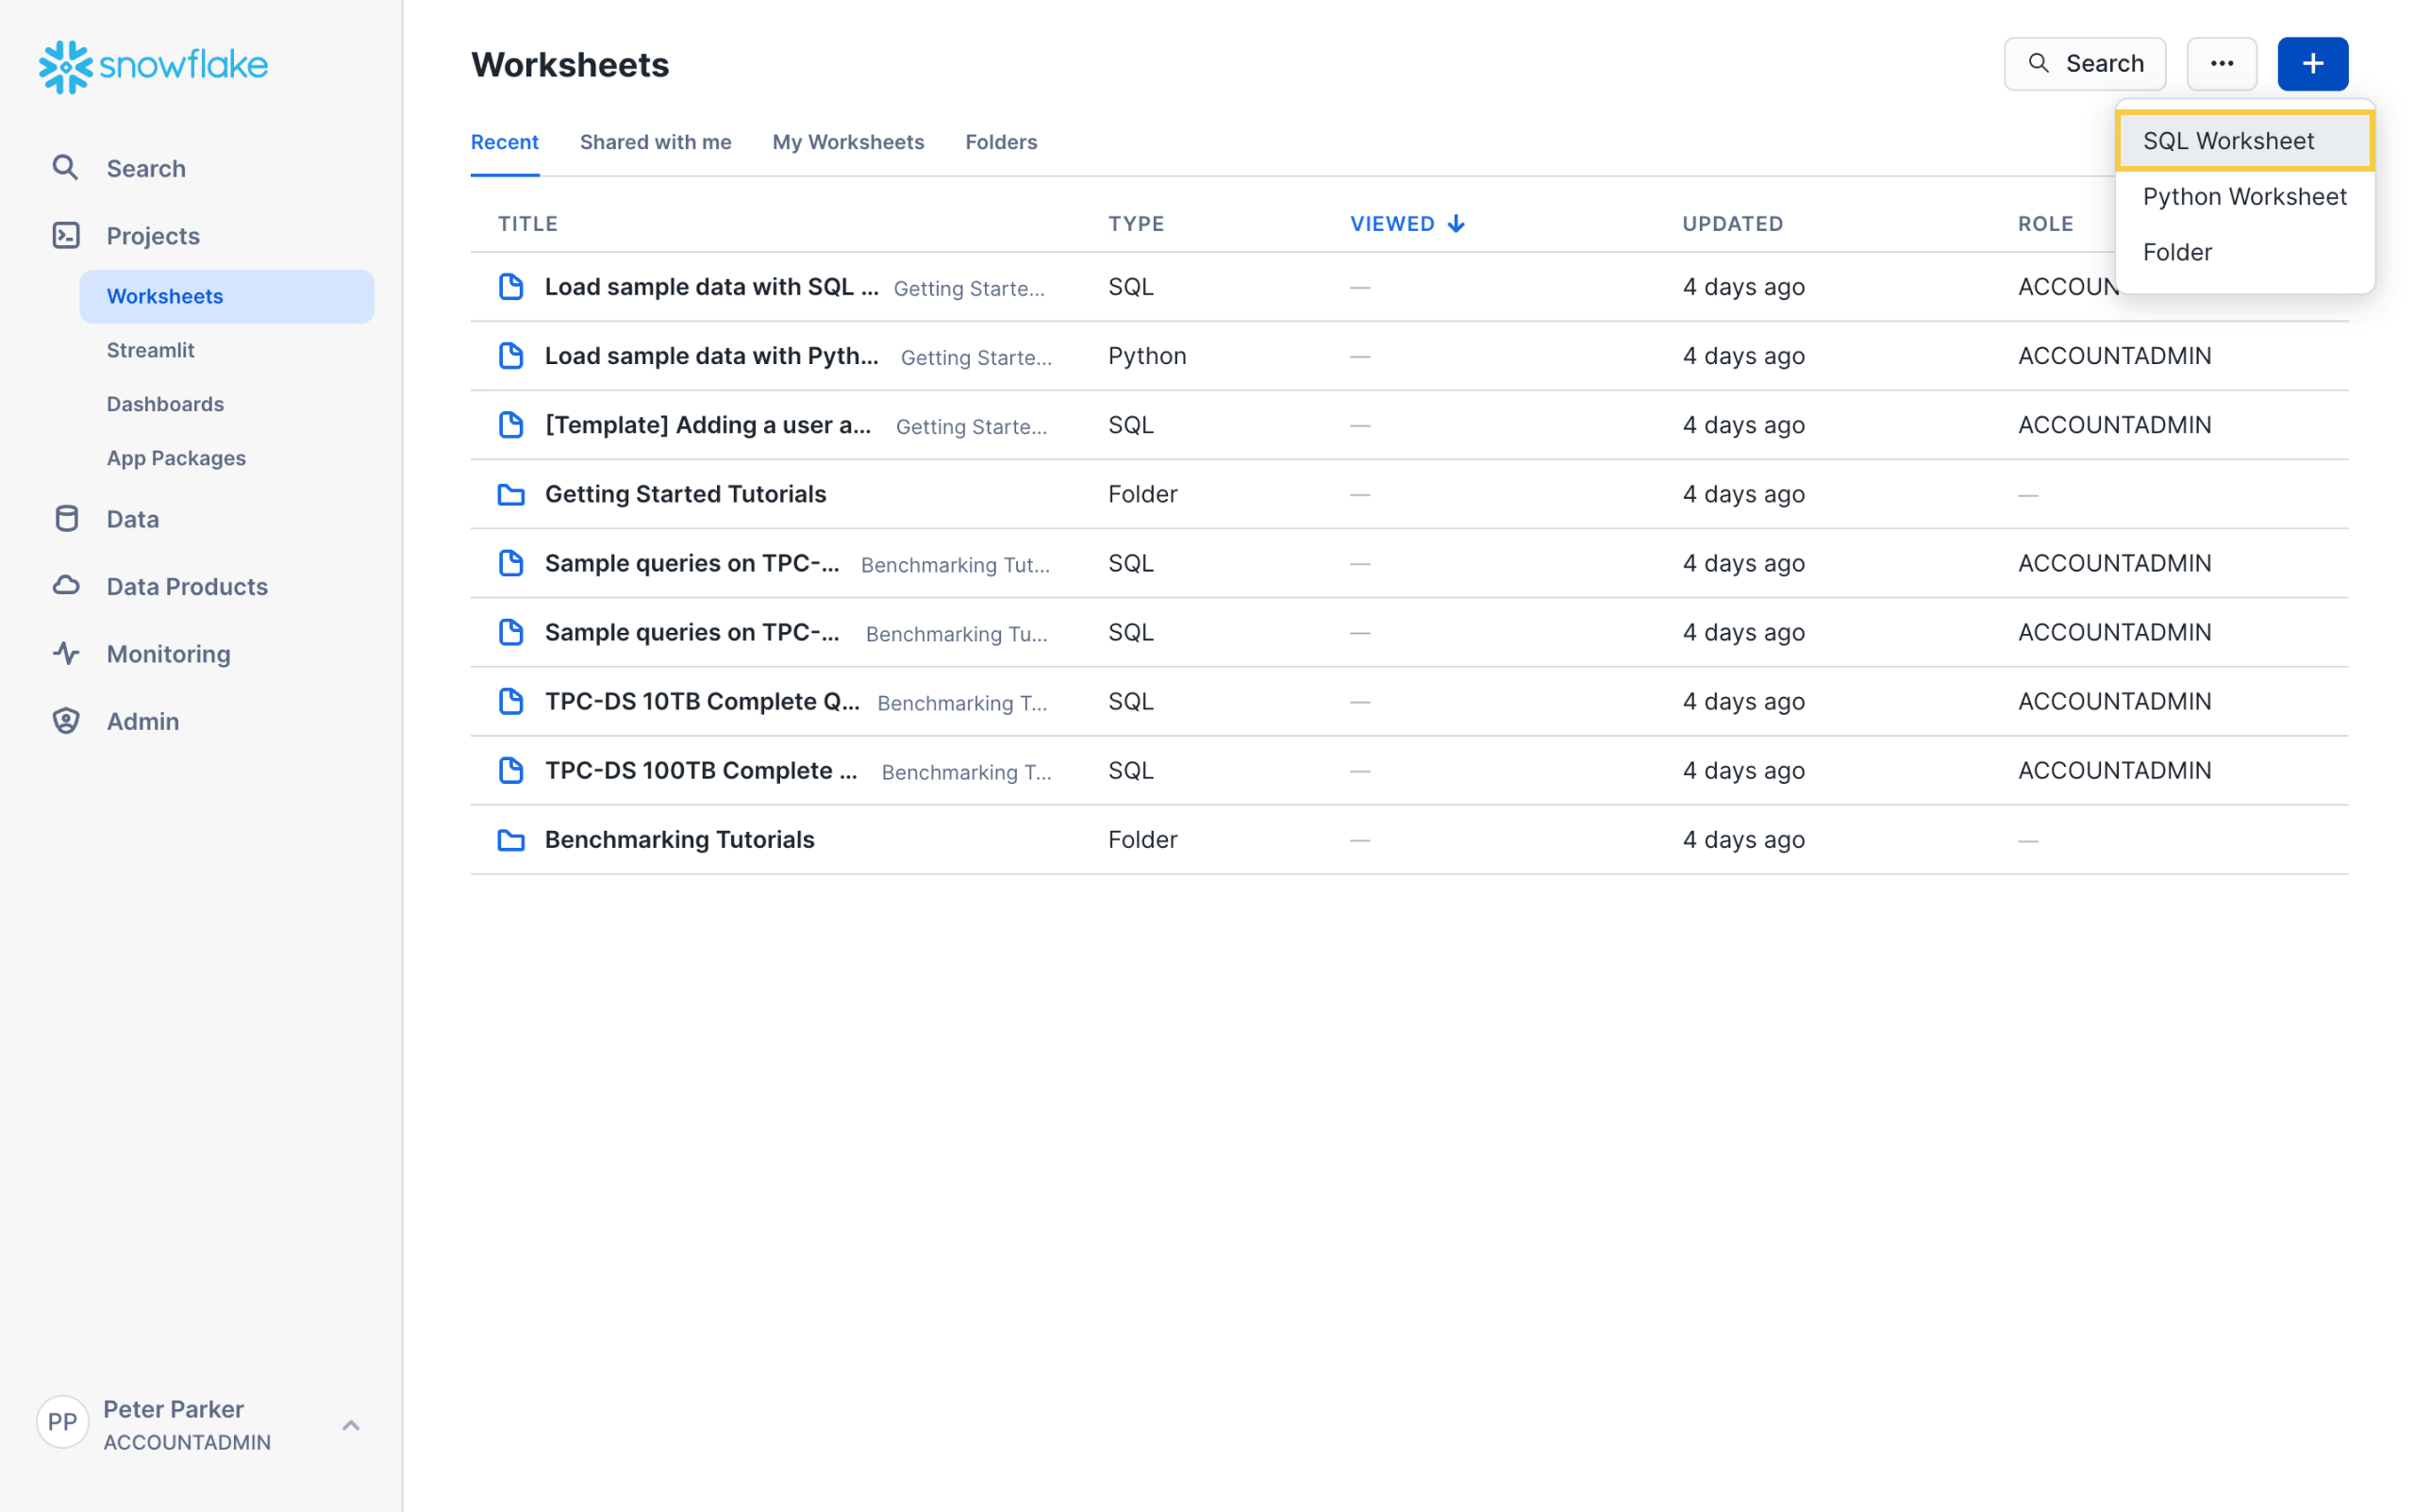The image size is (2415, 1512).
Task: Click the Search box in top header
Action: (x=2084, y=64)
